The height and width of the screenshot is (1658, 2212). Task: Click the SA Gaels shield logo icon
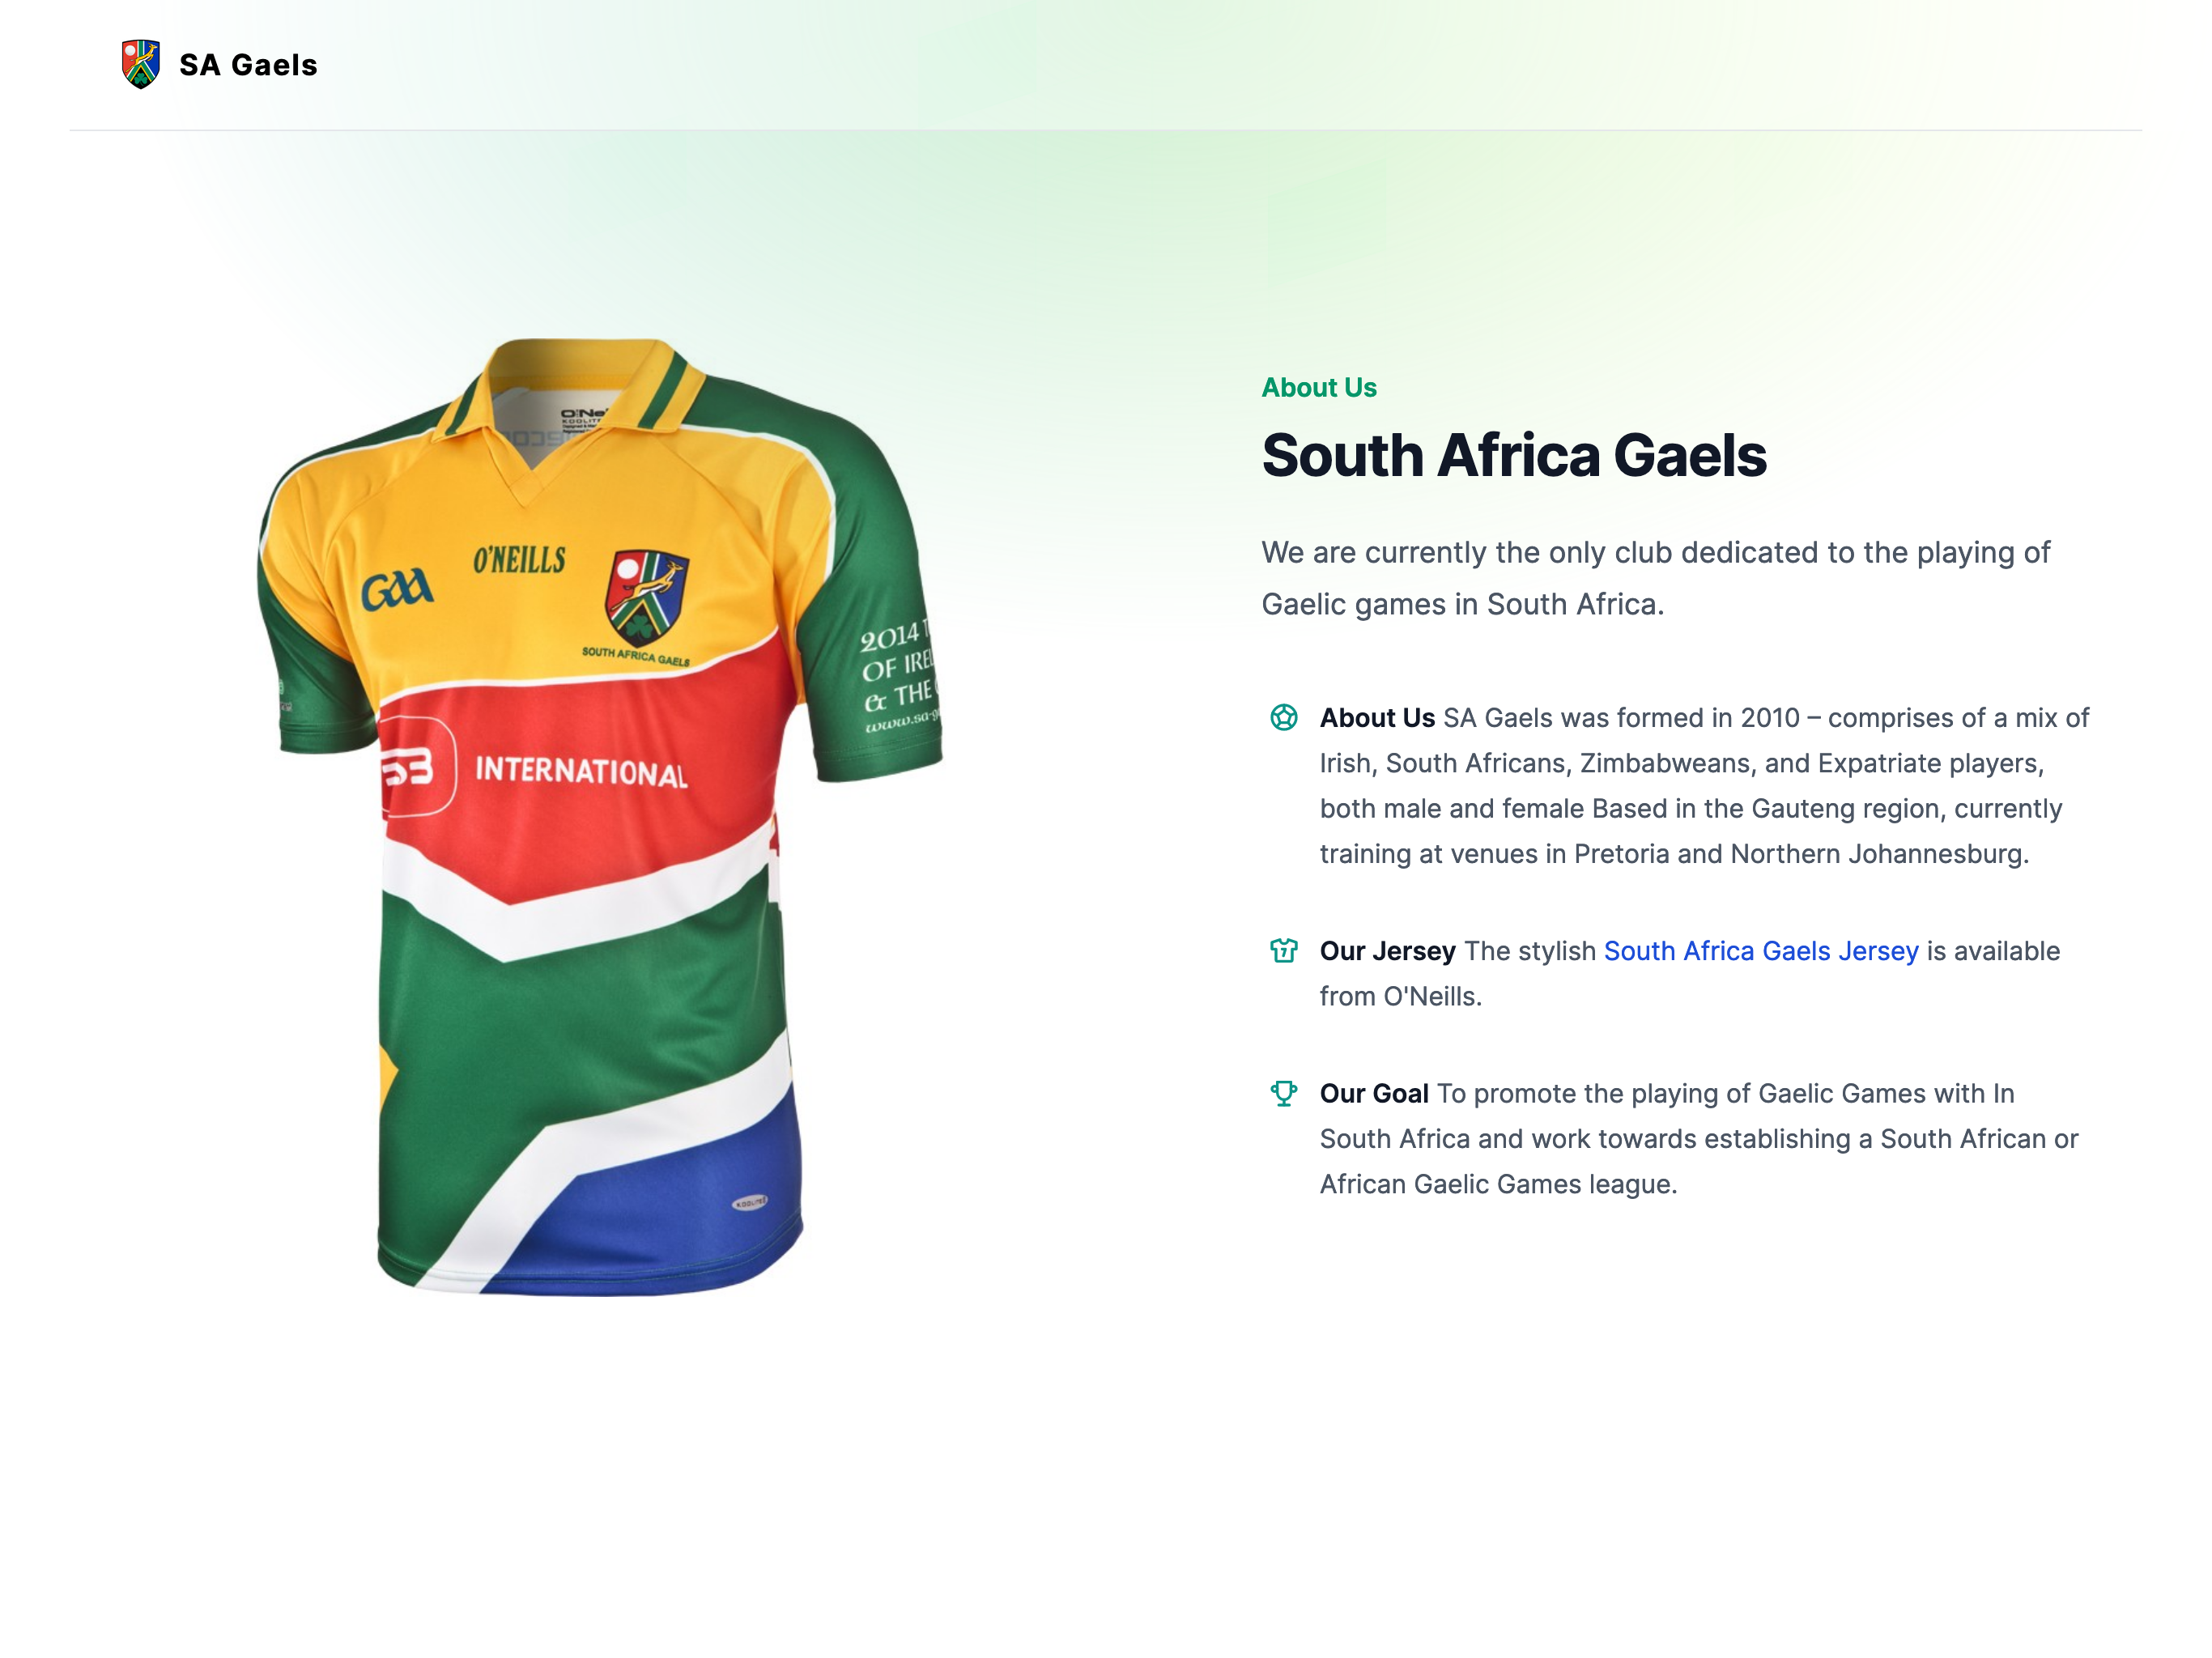141,65
